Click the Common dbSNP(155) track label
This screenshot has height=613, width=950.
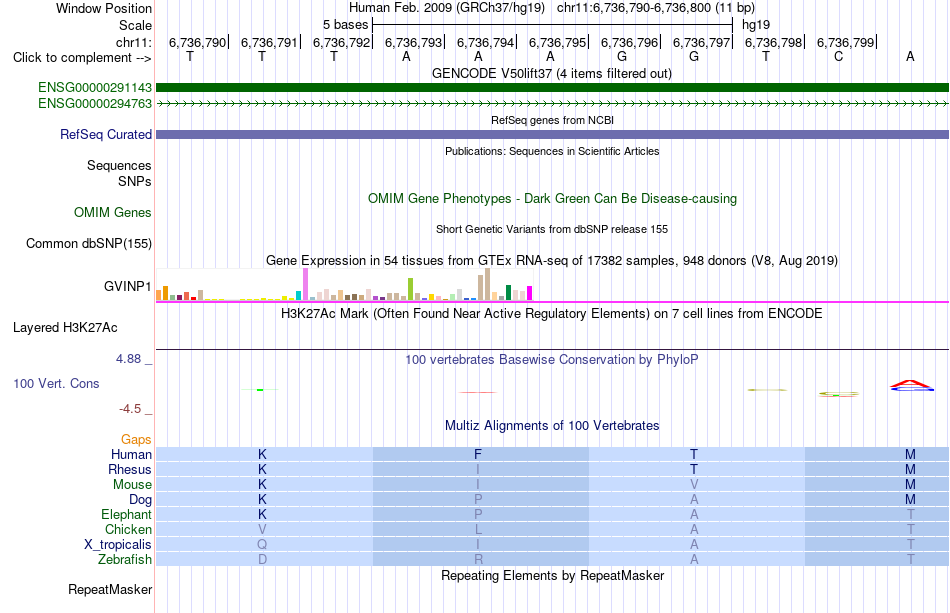pyautogui.click(x=89, y=244)
